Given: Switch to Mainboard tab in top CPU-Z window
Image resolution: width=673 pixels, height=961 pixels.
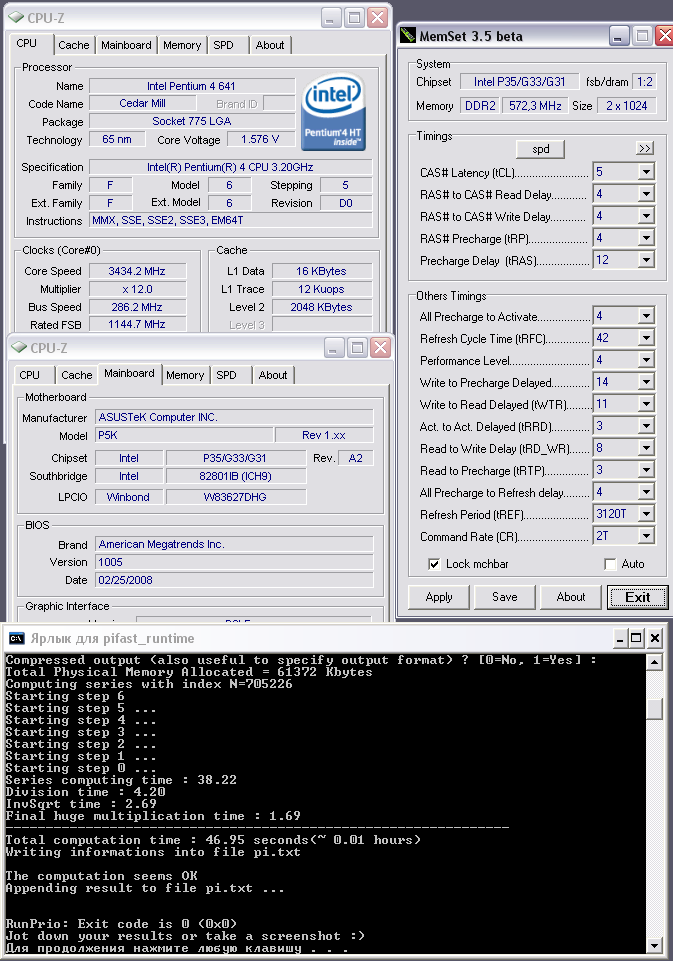Looking at the screenshot, I should pos(126,45).
